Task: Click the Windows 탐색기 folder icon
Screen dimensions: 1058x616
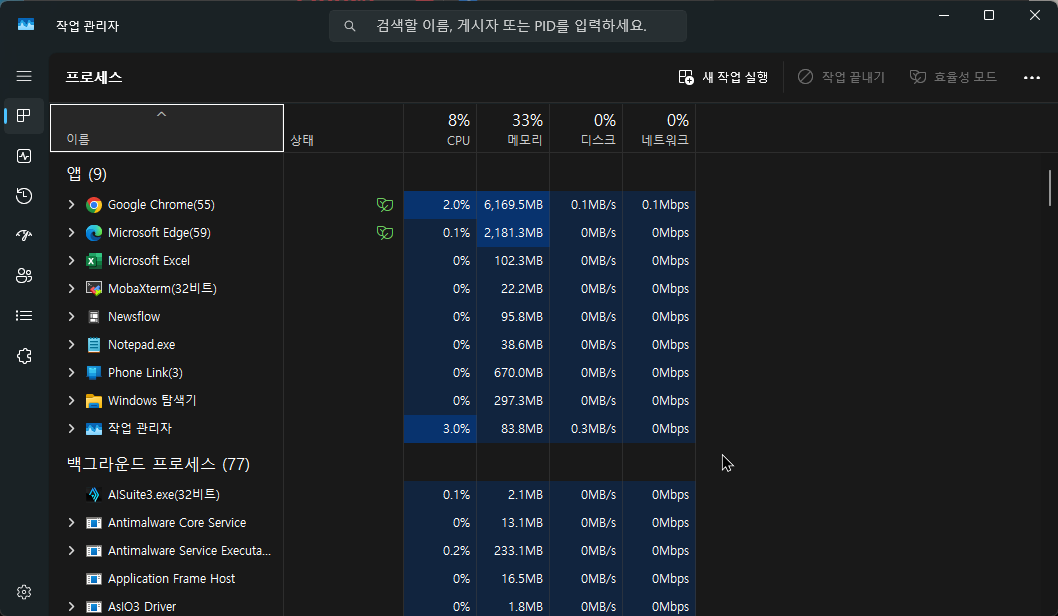Action: pos(94,401)
